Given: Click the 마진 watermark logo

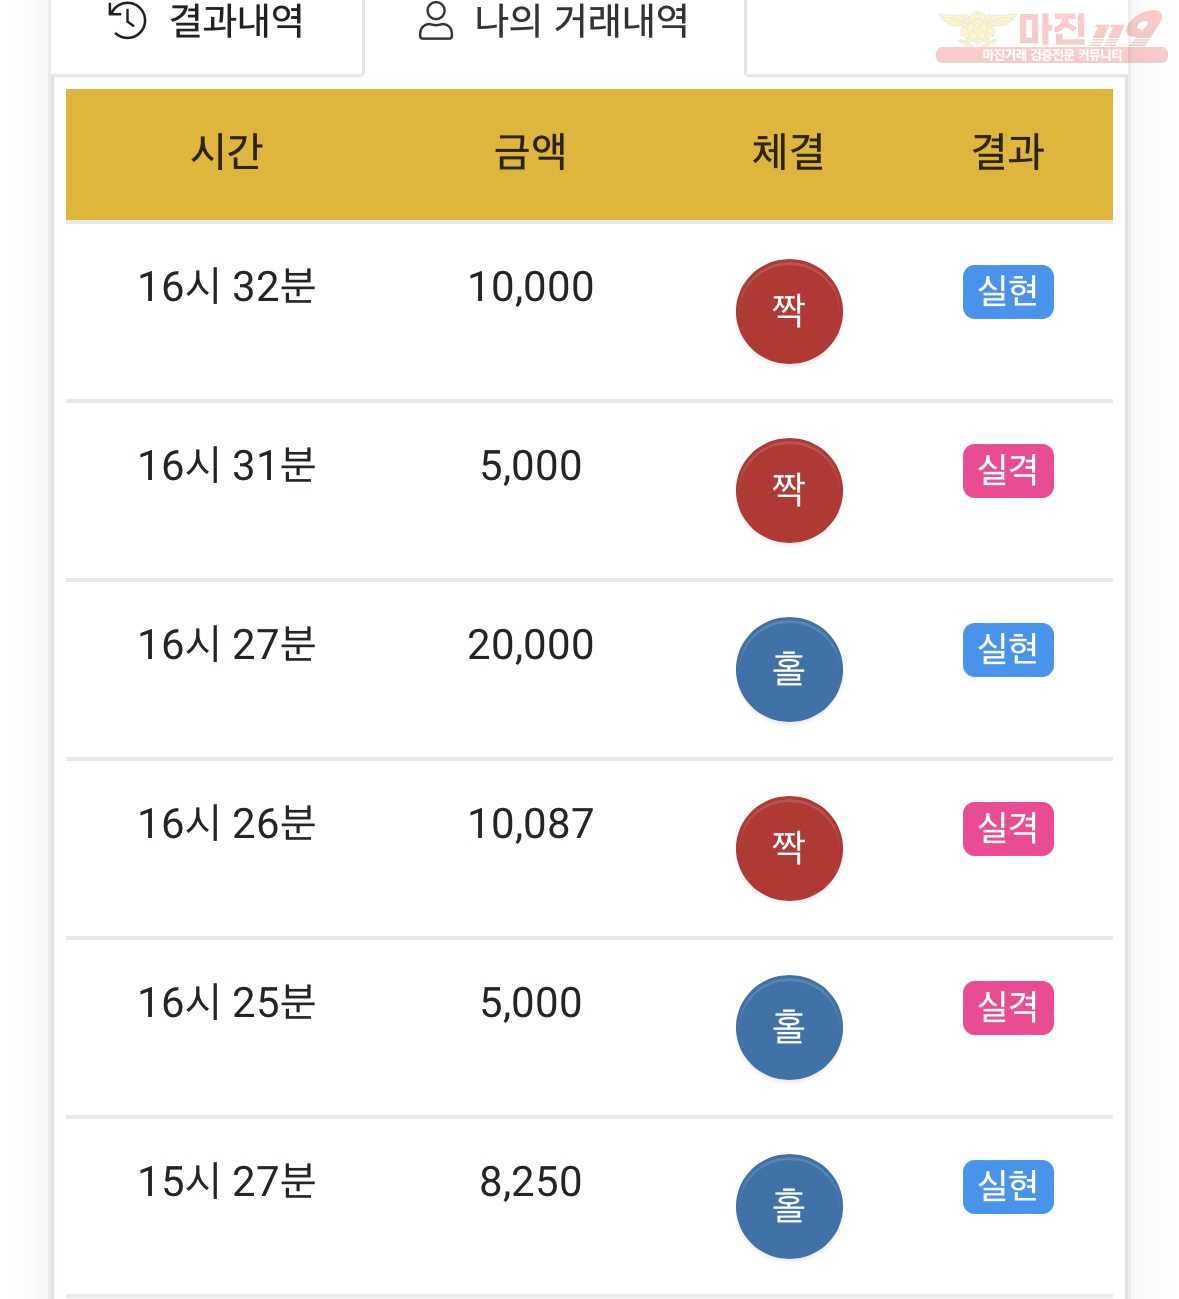Looking at the screenshot, I should point(1052,37).
